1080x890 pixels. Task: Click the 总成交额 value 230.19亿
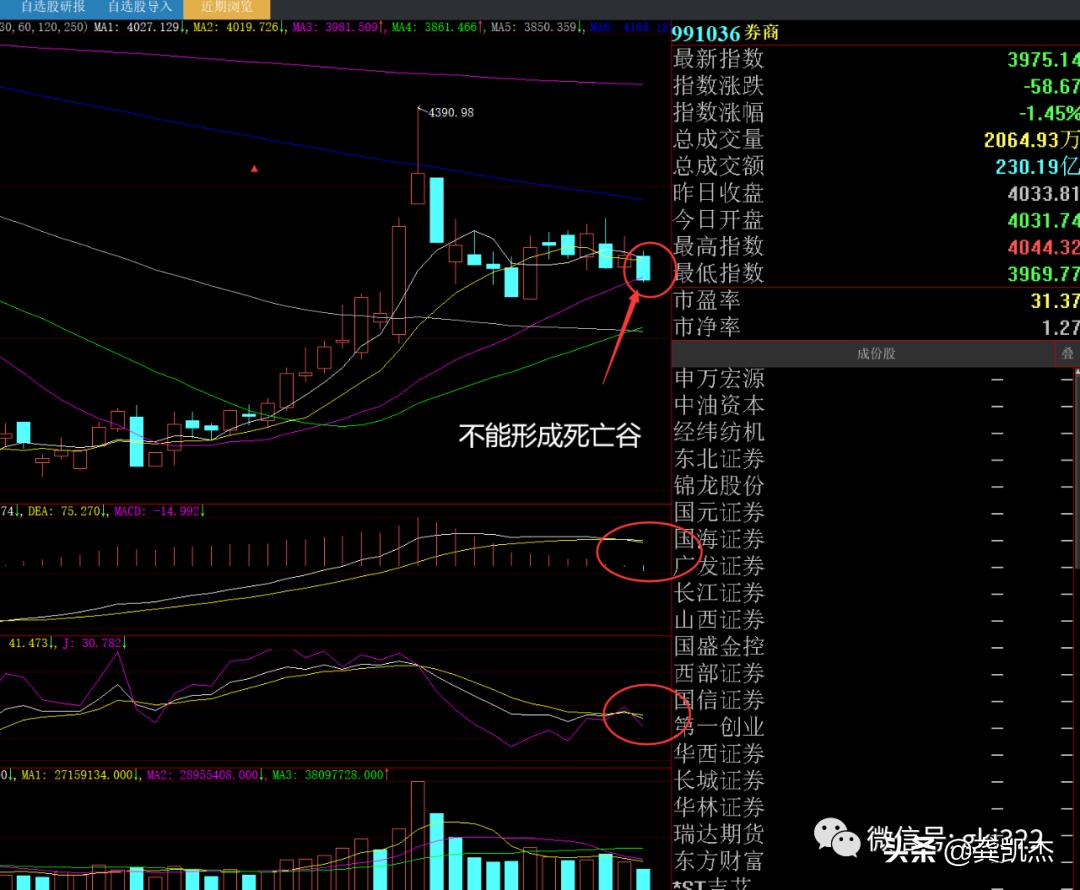[1037, 167]
